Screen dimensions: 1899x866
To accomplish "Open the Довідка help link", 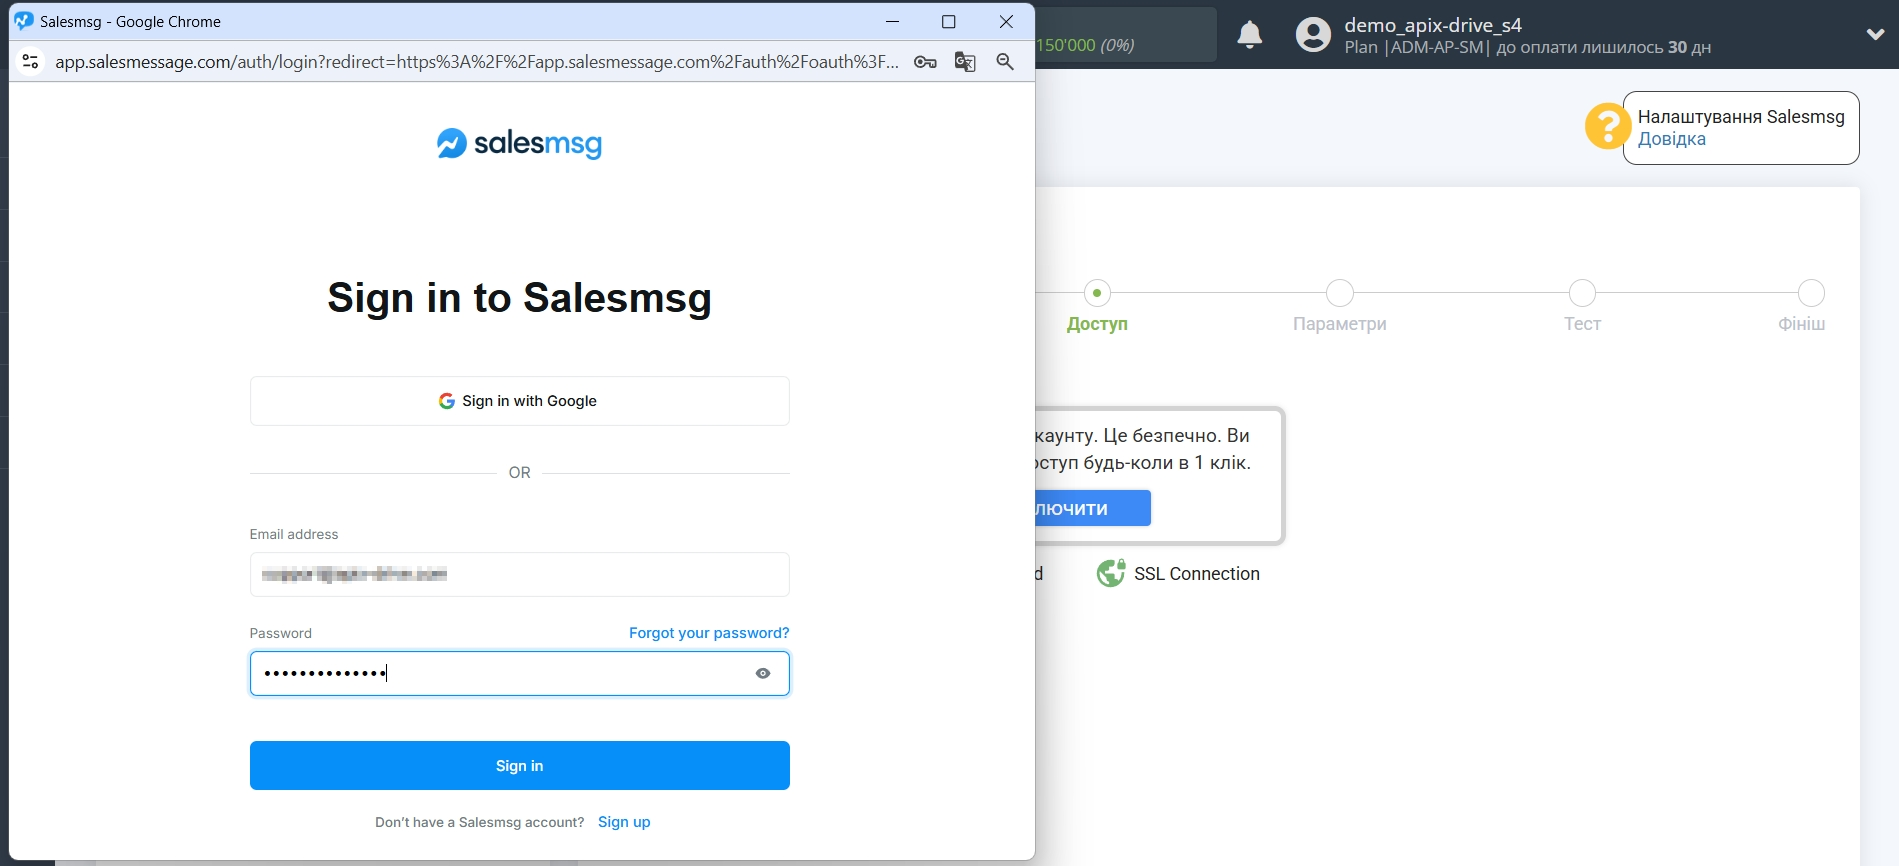I will (x=1672, y=139).
